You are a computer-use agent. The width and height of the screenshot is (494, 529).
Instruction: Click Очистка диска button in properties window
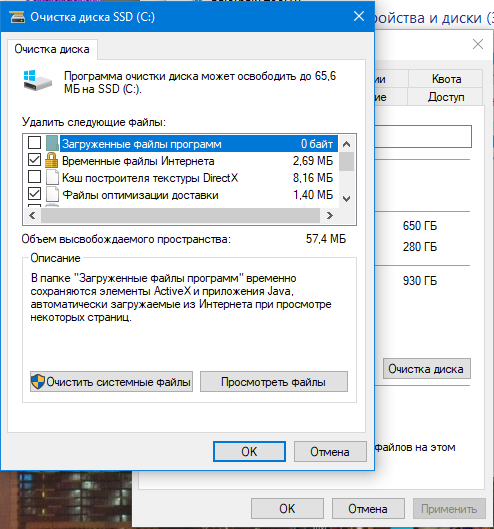427,369
